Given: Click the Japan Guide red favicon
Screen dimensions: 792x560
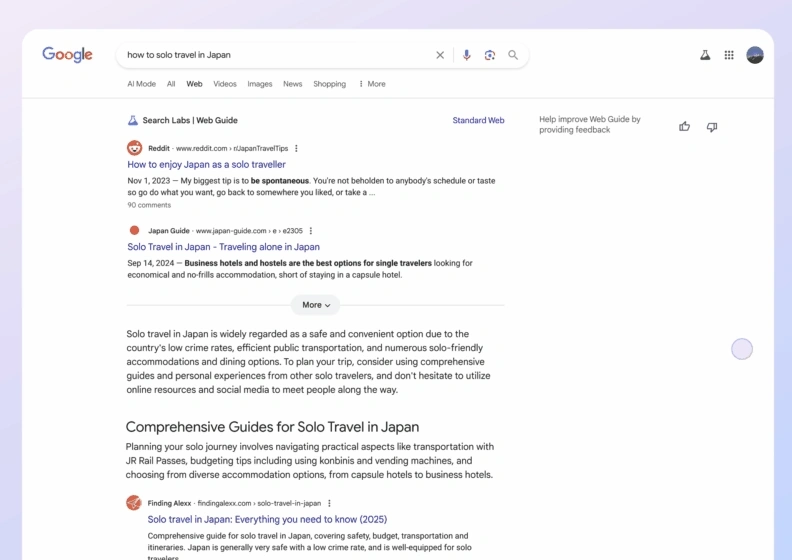Looking at the screenshot, I should tap(134, 230).
